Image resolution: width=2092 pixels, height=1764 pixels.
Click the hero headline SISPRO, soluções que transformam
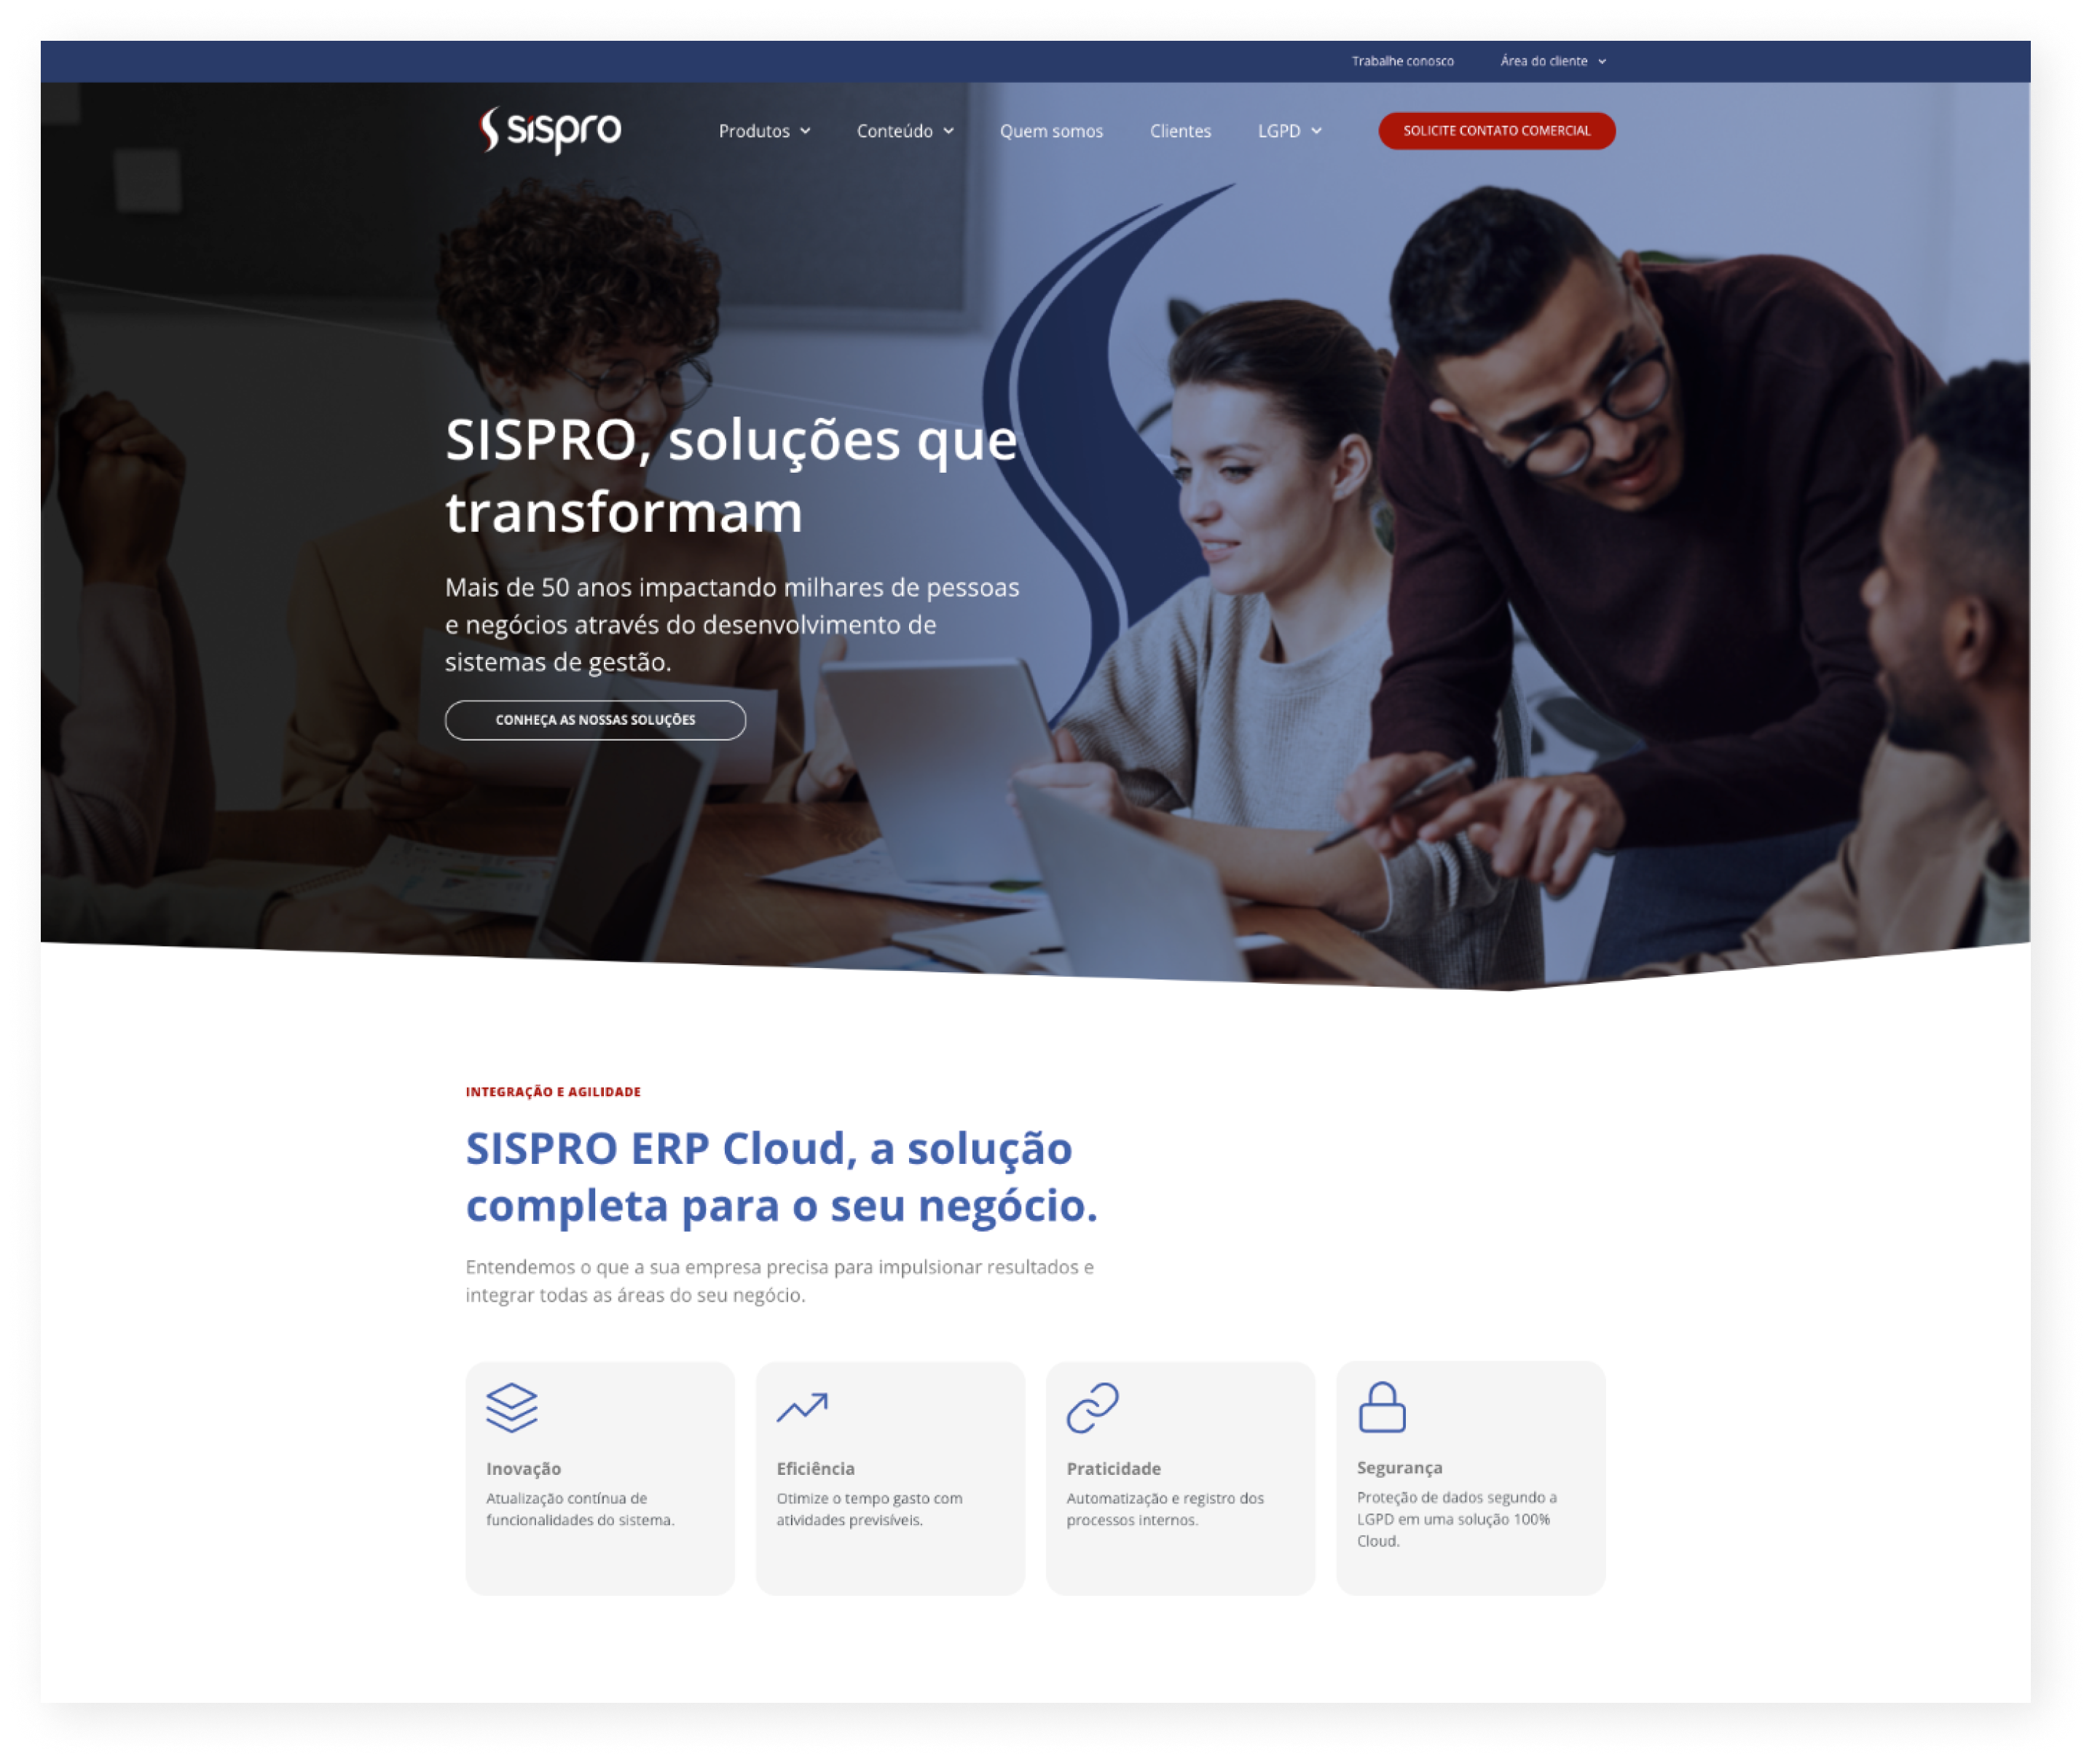(731, 476)
